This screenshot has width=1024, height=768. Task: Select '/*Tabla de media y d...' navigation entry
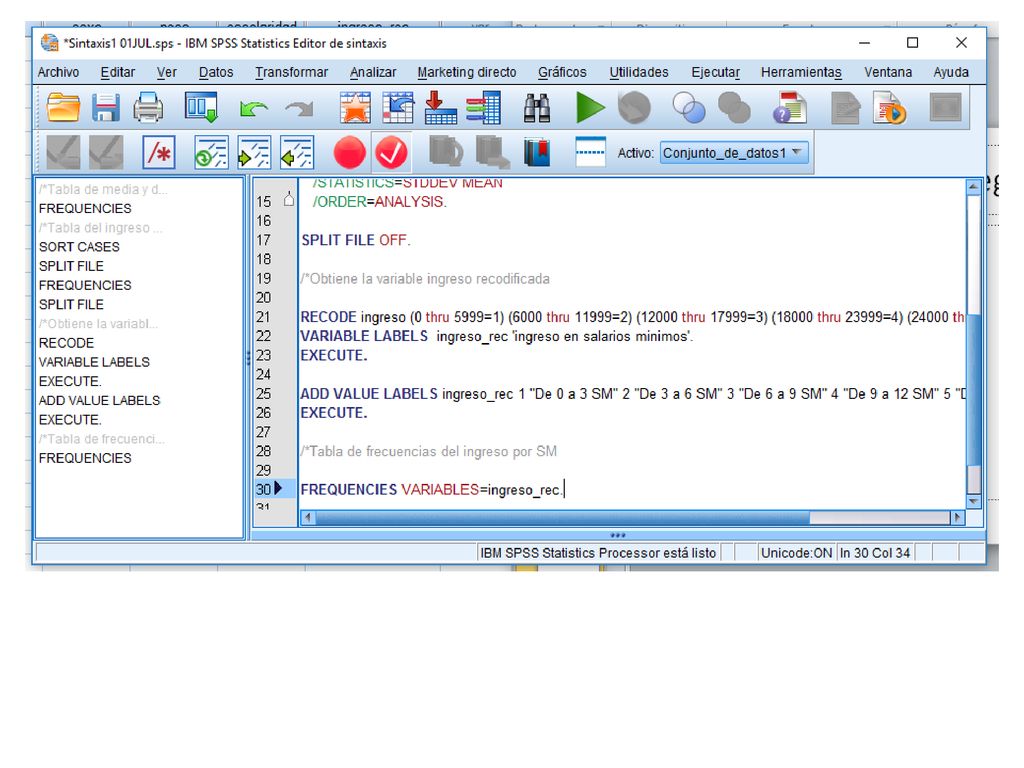click(103, 189)
